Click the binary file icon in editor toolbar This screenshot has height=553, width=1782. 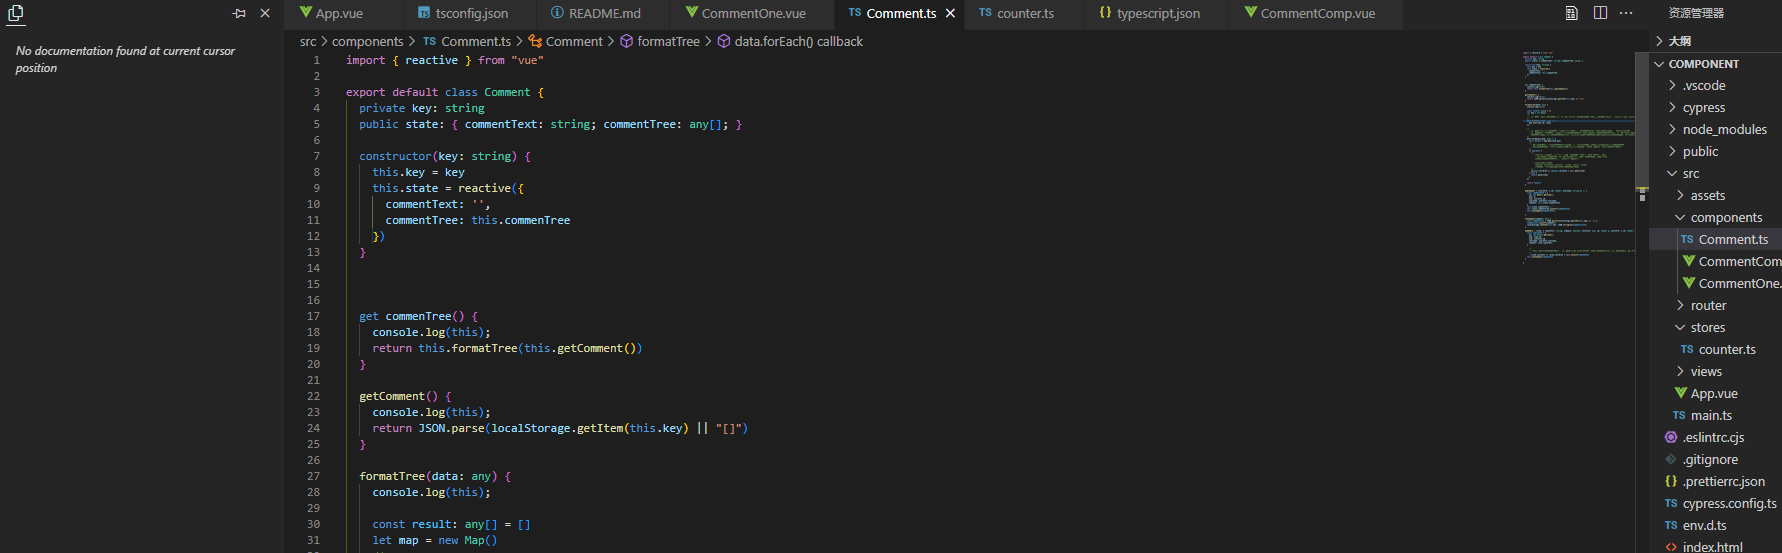tap(1572, 13)
